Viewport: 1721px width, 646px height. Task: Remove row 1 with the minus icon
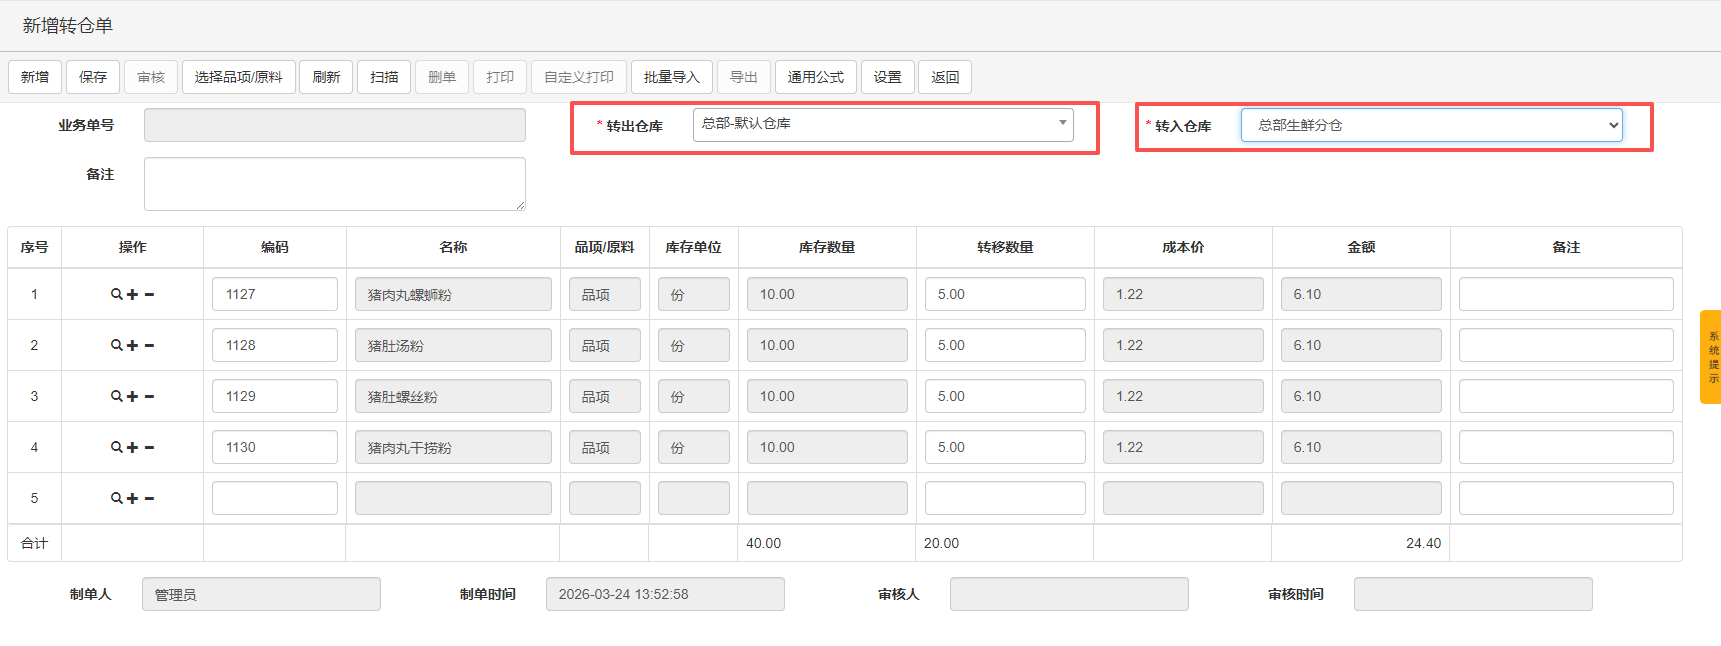pos(149,294)
